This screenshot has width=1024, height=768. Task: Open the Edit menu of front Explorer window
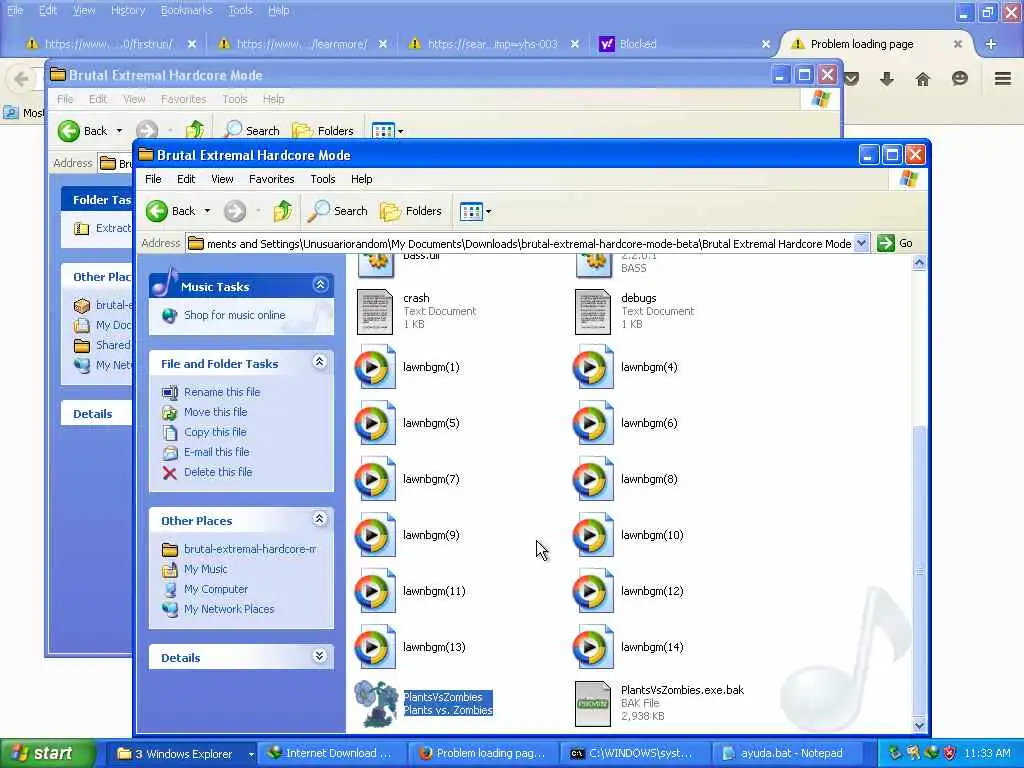coord(186,179)
